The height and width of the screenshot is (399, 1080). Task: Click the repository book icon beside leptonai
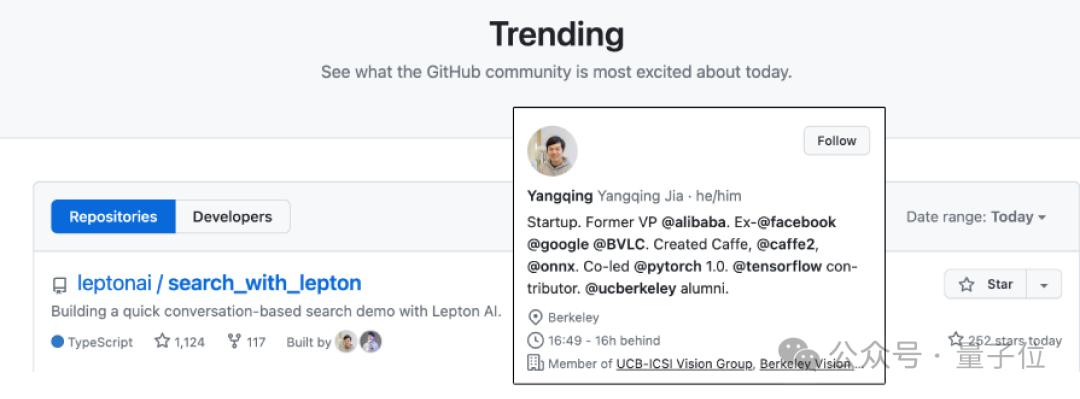tap(60, 285)
